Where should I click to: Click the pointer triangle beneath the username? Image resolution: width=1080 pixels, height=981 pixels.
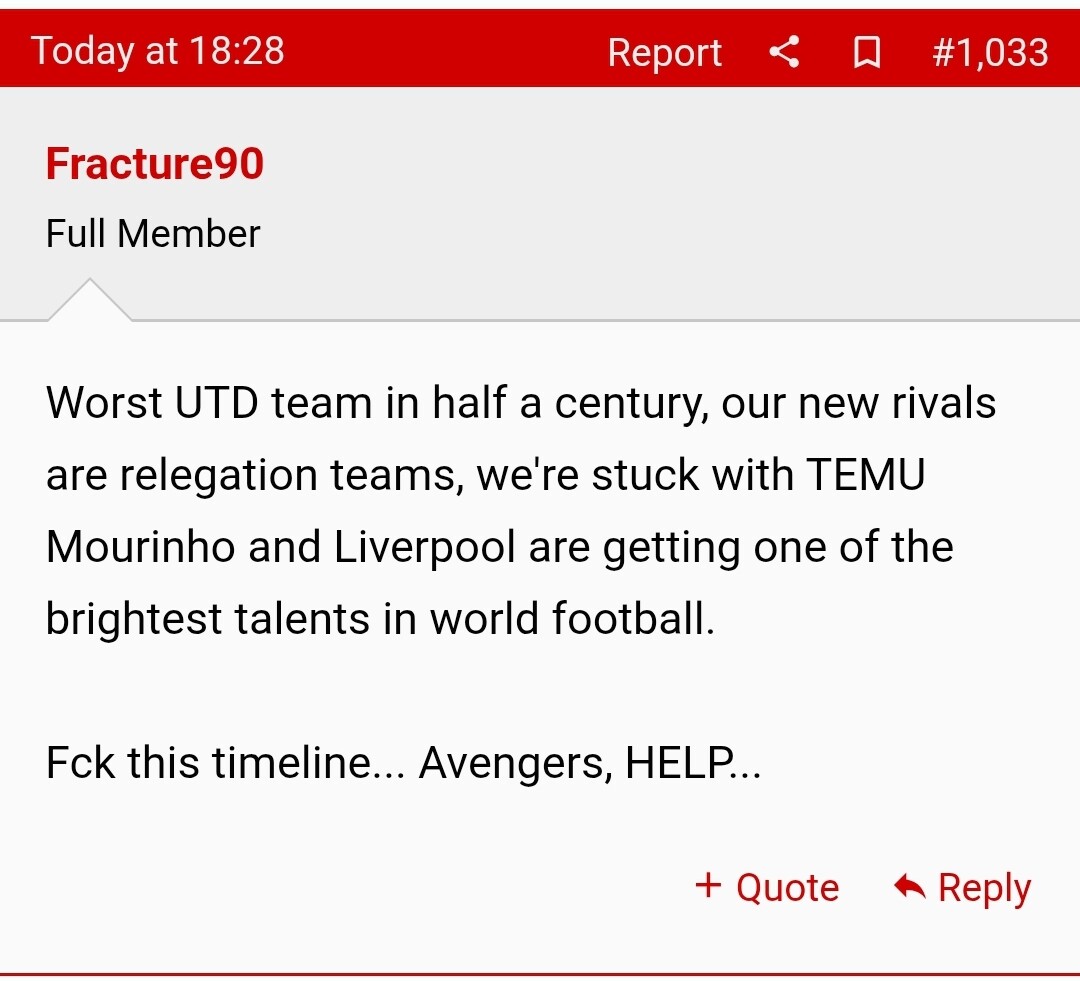pos(90,300)
